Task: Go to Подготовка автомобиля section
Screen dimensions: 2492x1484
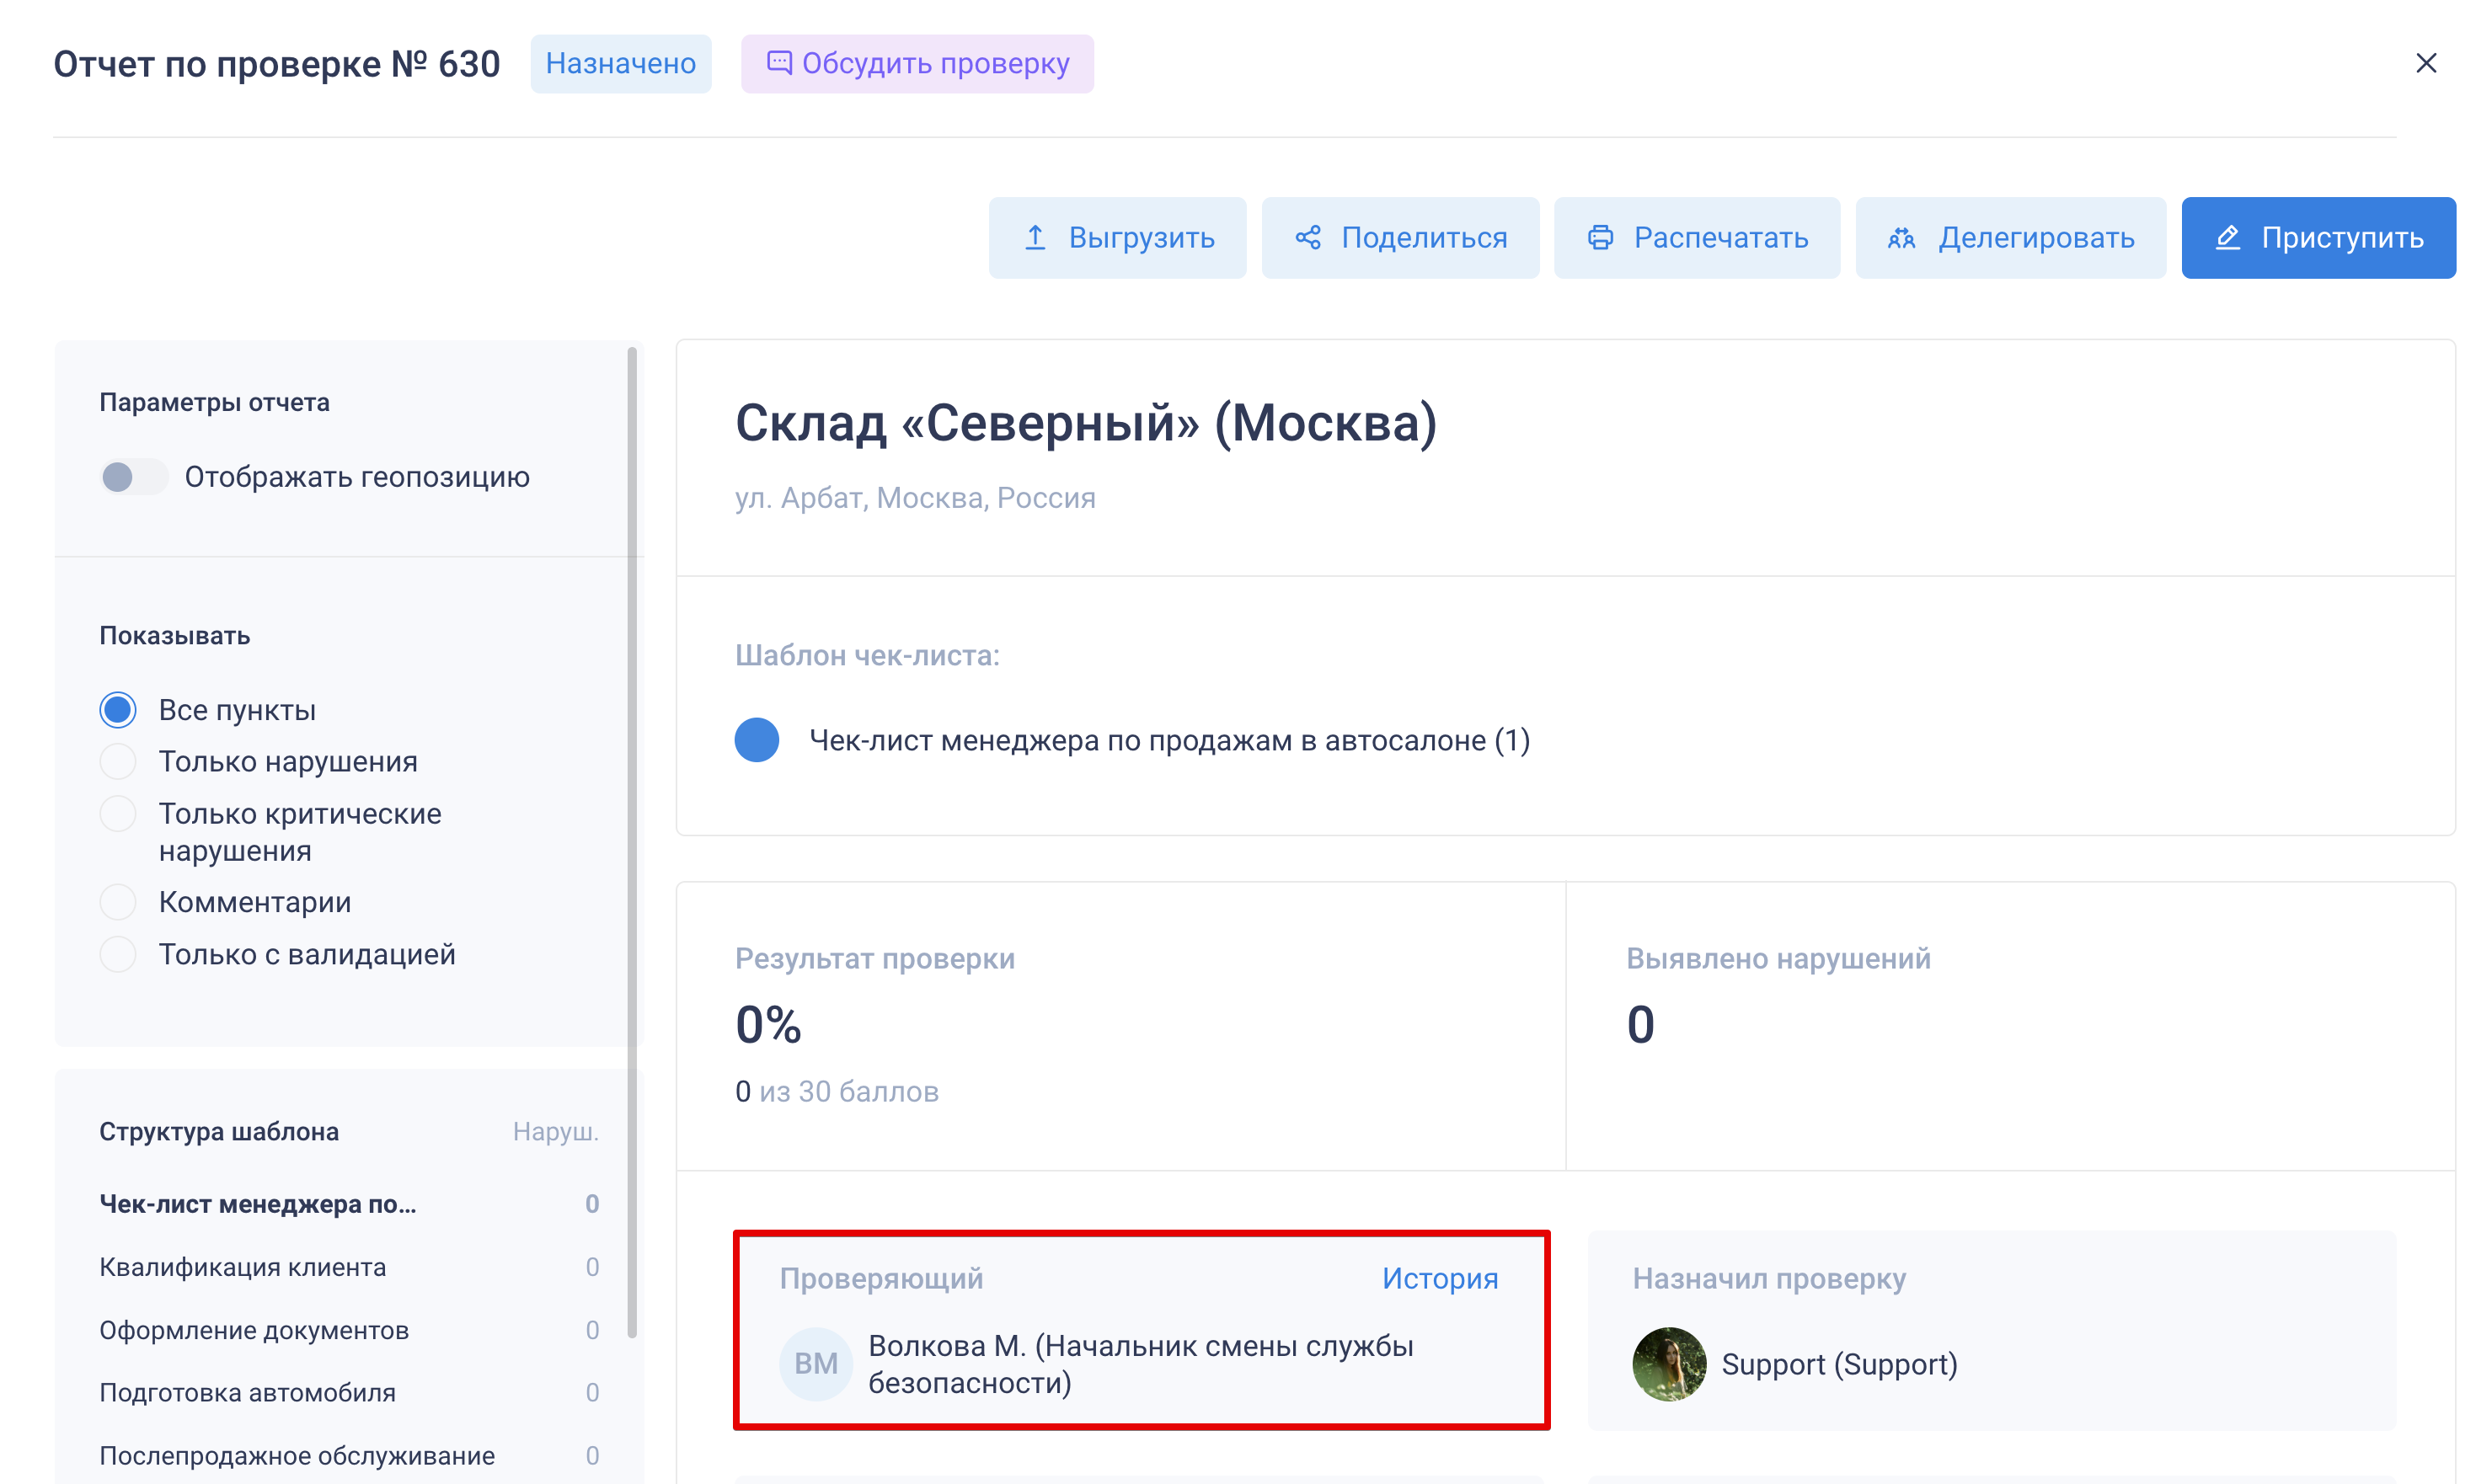Action: tap(248, 1392)
